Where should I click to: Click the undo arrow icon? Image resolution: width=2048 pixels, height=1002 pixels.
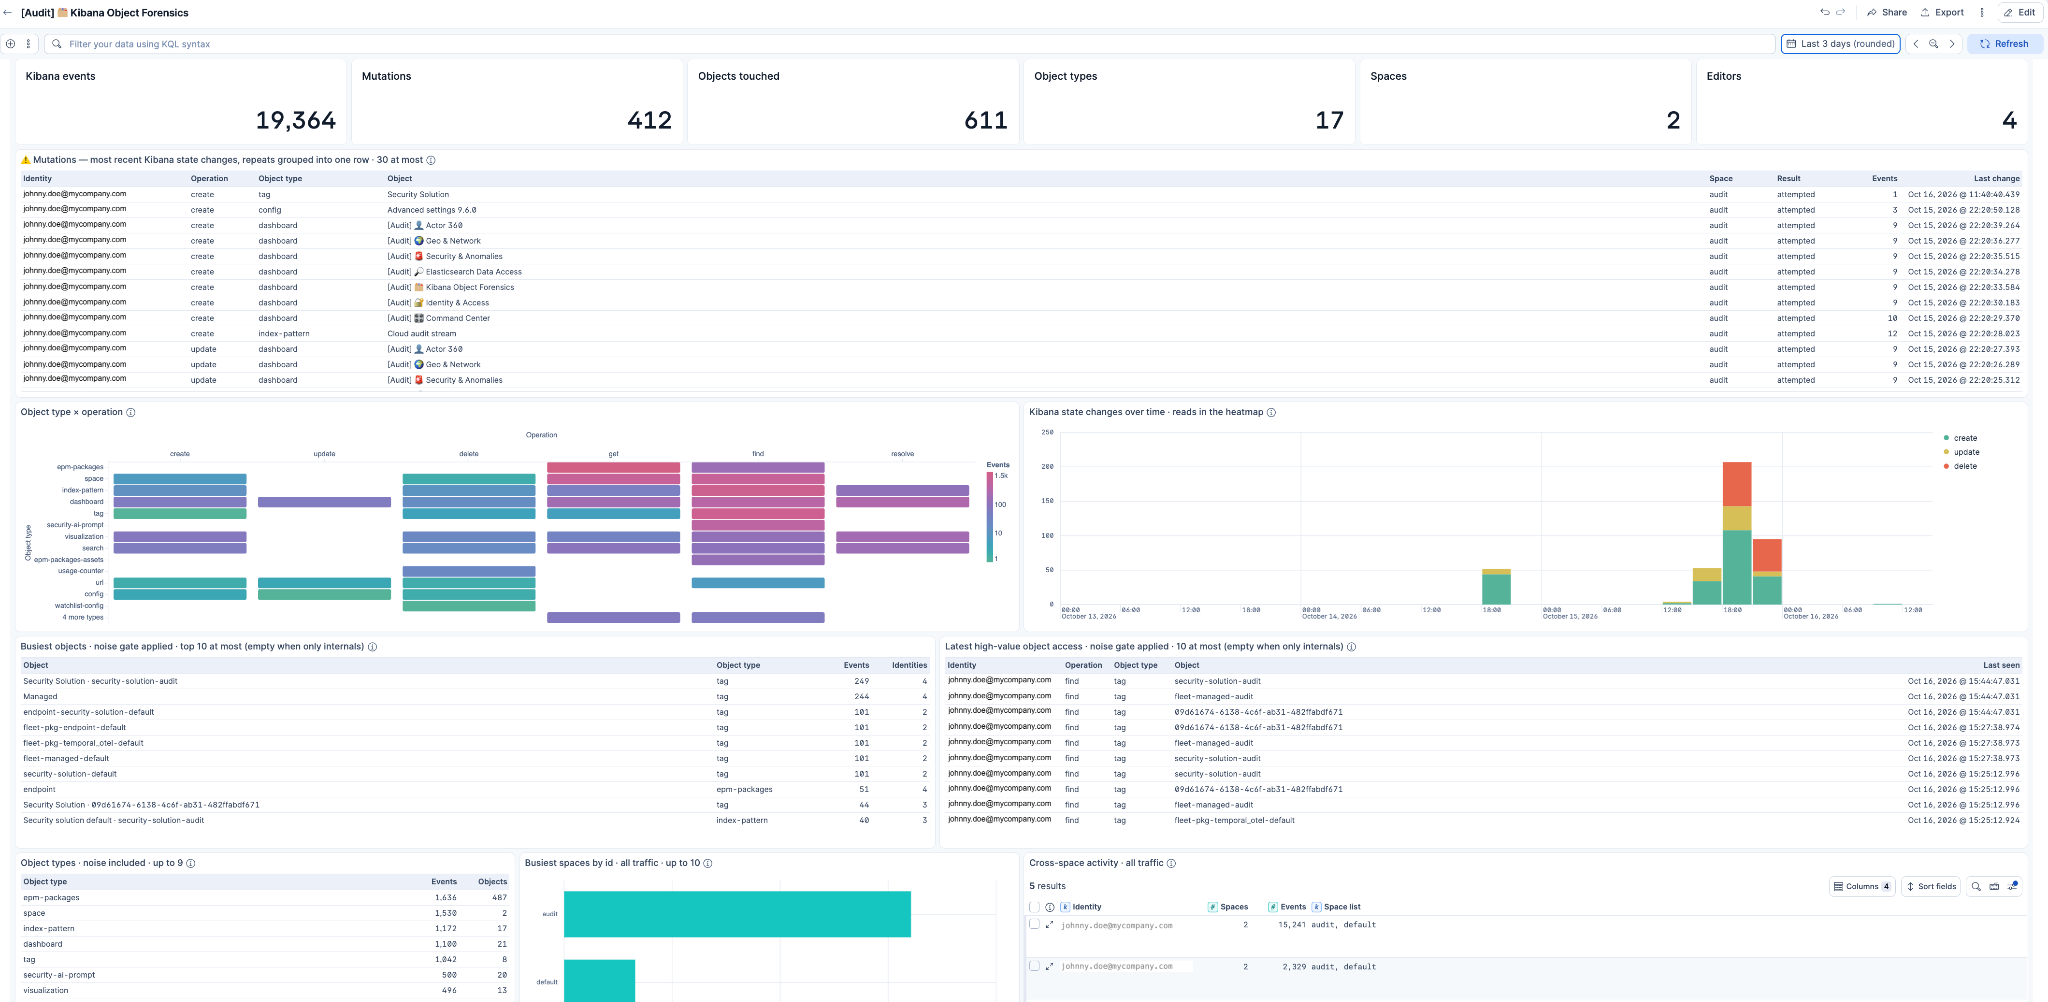(x=1825, y=13)
